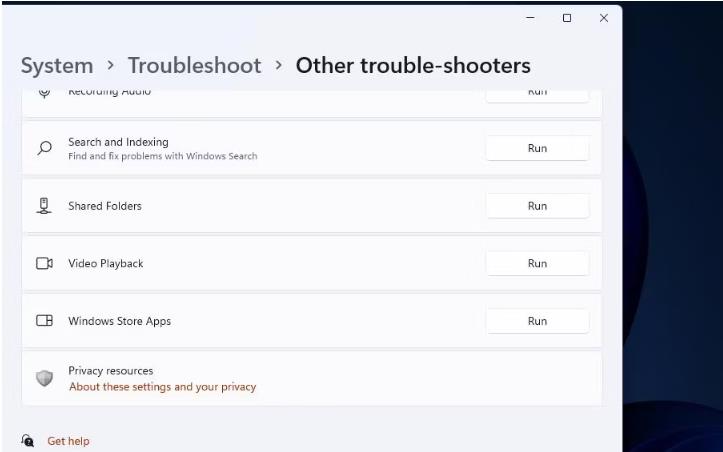The image size is (723, 452).
Task: Click the Windows Store Apps icon
Action: coord(44,321)
